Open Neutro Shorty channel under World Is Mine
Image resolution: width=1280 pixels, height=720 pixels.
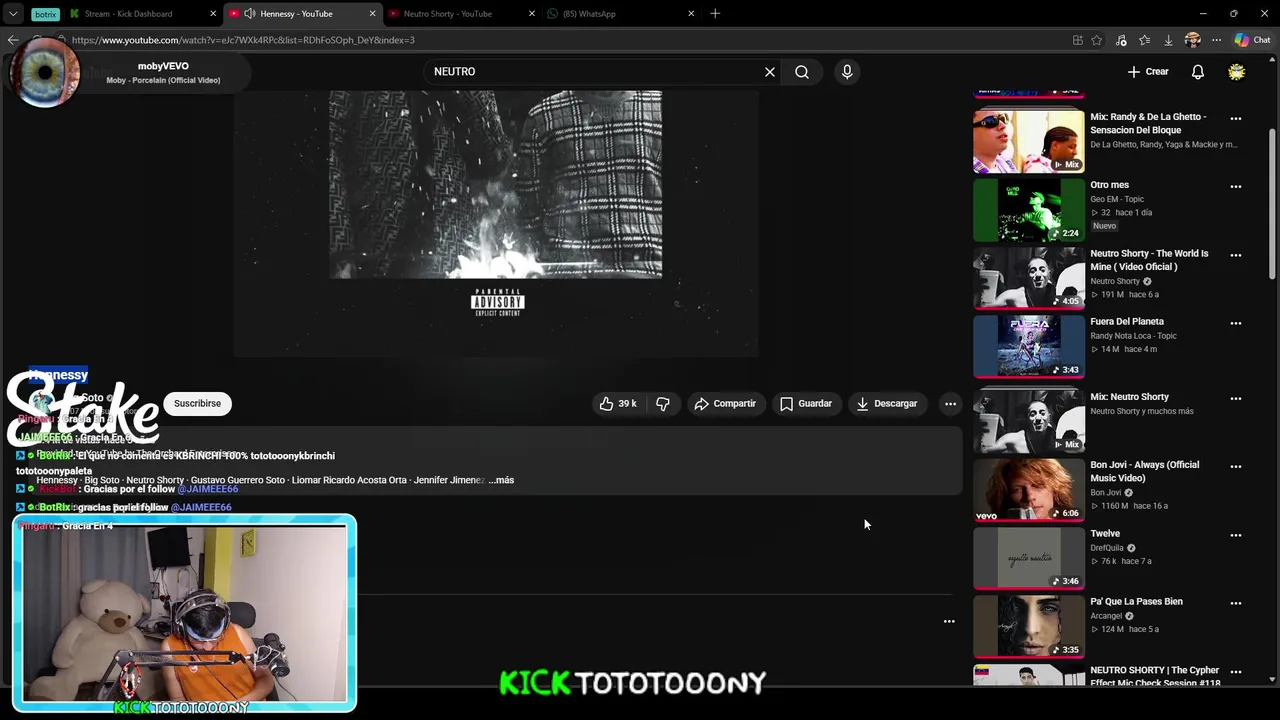click(x=1115, y=281)
